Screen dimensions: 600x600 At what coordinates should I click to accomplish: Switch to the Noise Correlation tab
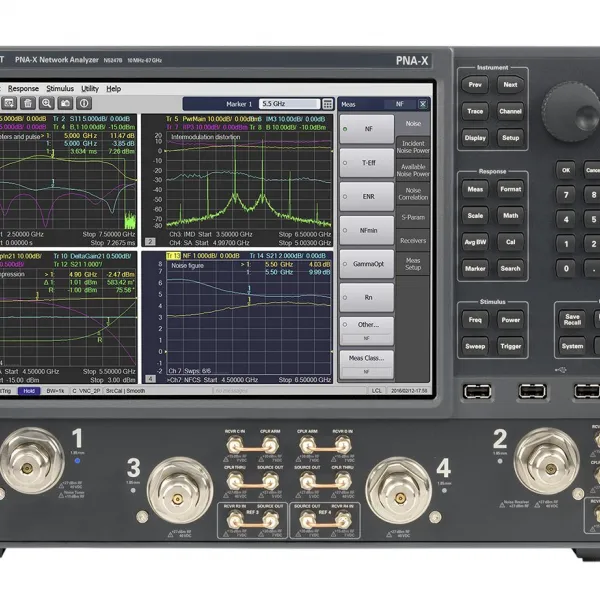pyautogui.click(x=413, y=194)
